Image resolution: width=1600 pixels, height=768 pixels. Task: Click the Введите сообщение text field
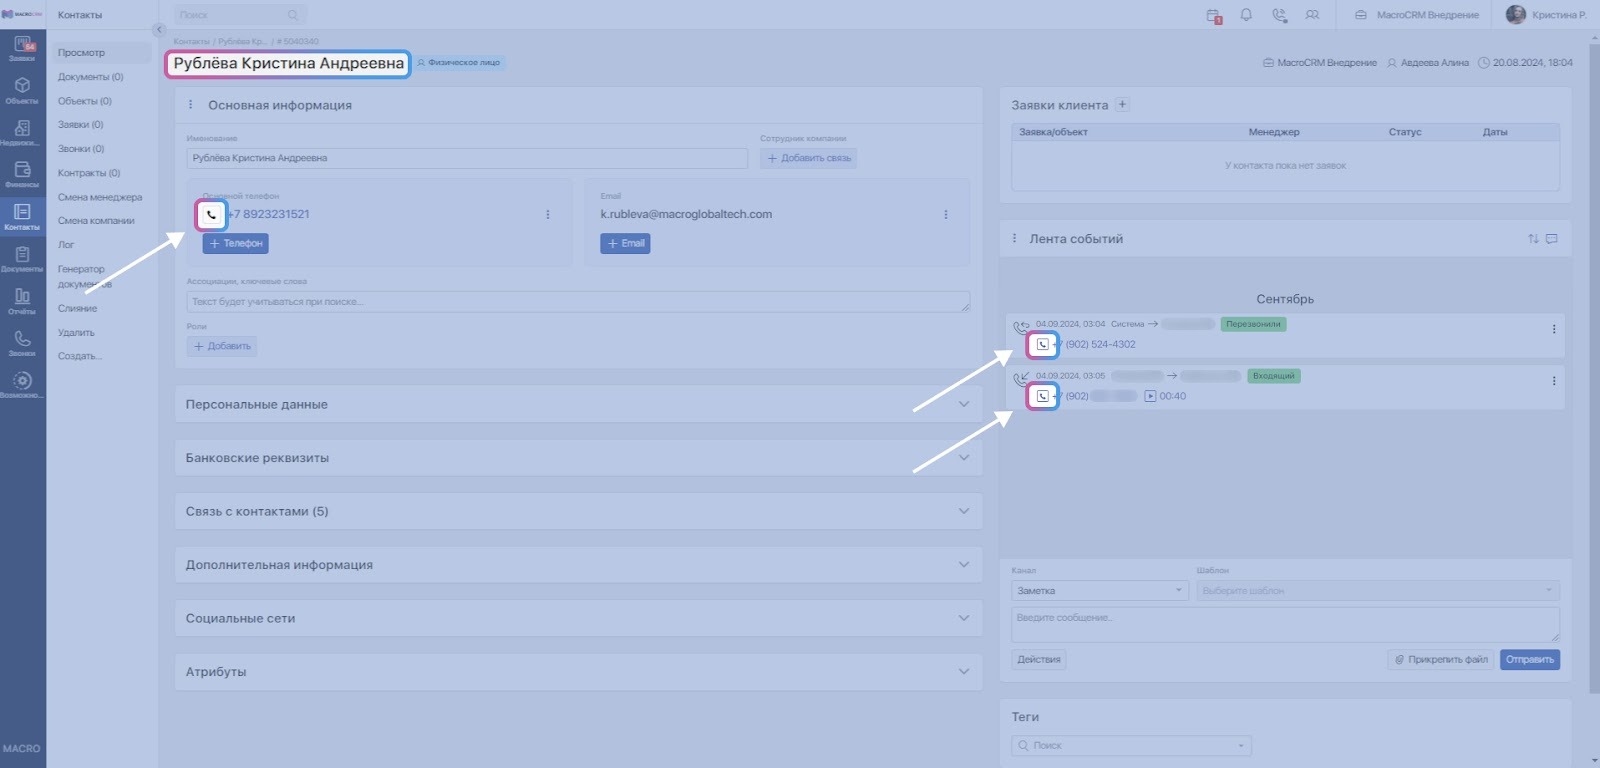1285,624
